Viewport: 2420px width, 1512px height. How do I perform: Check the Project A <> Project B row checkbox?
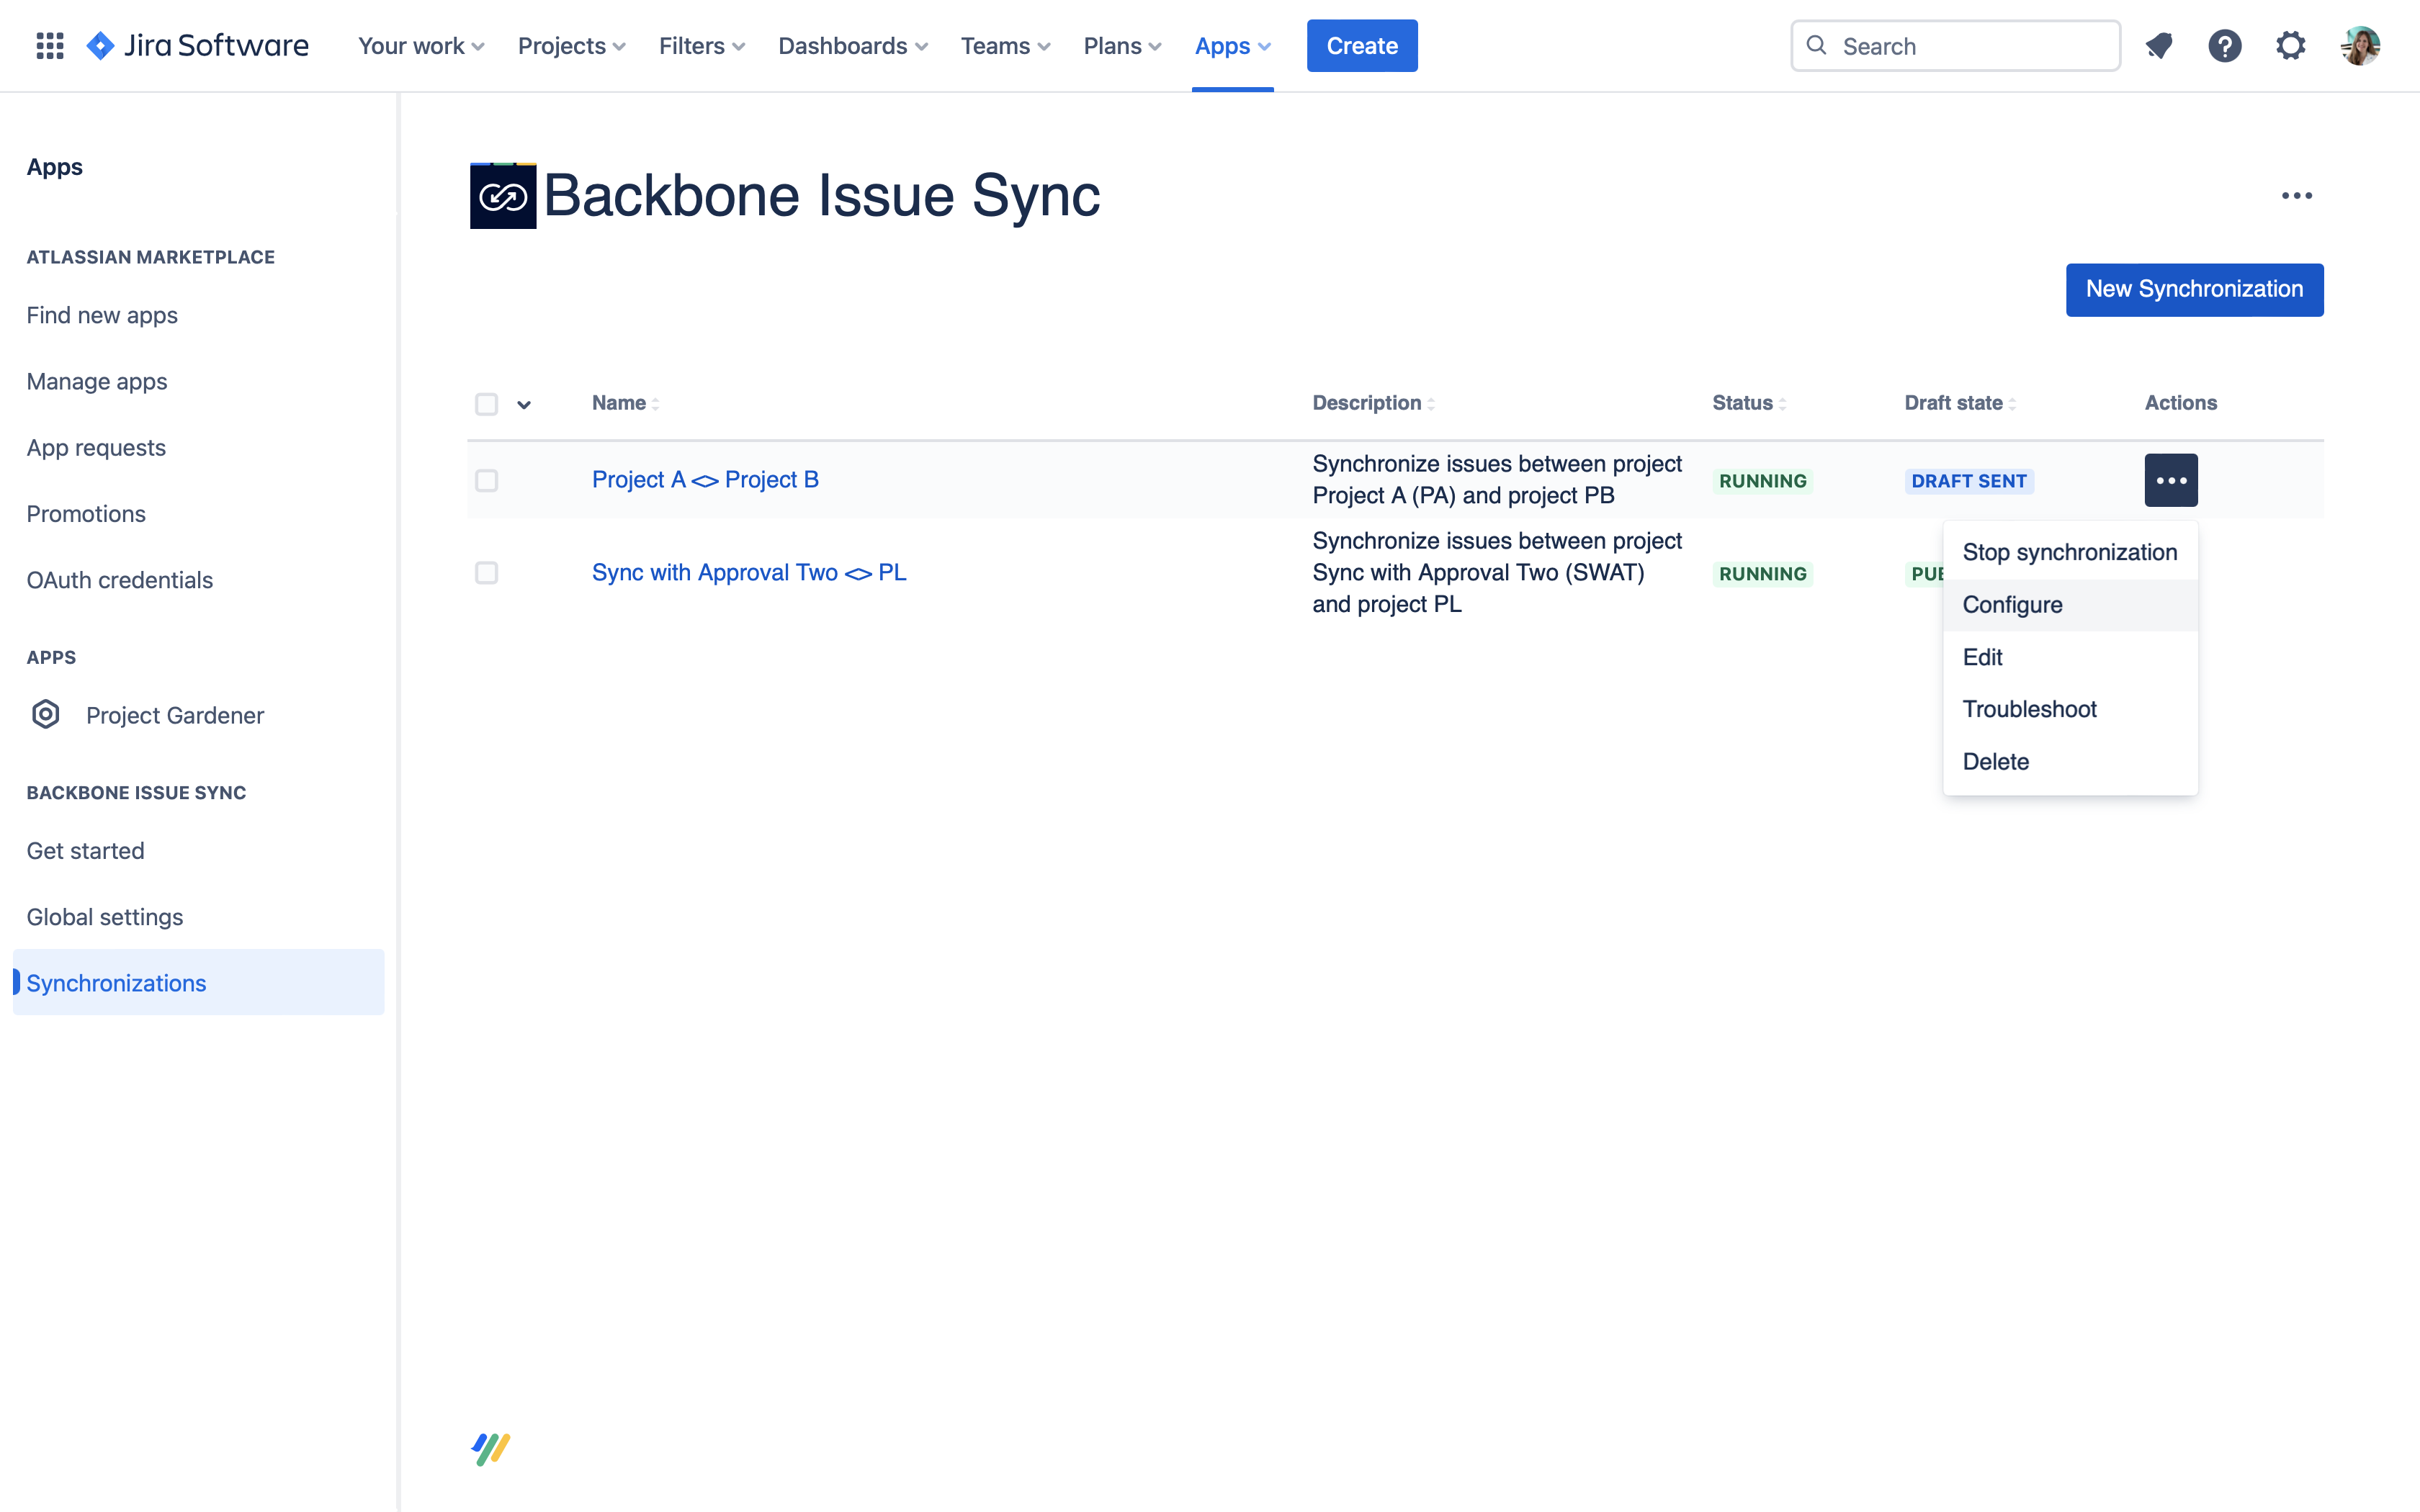486,481
